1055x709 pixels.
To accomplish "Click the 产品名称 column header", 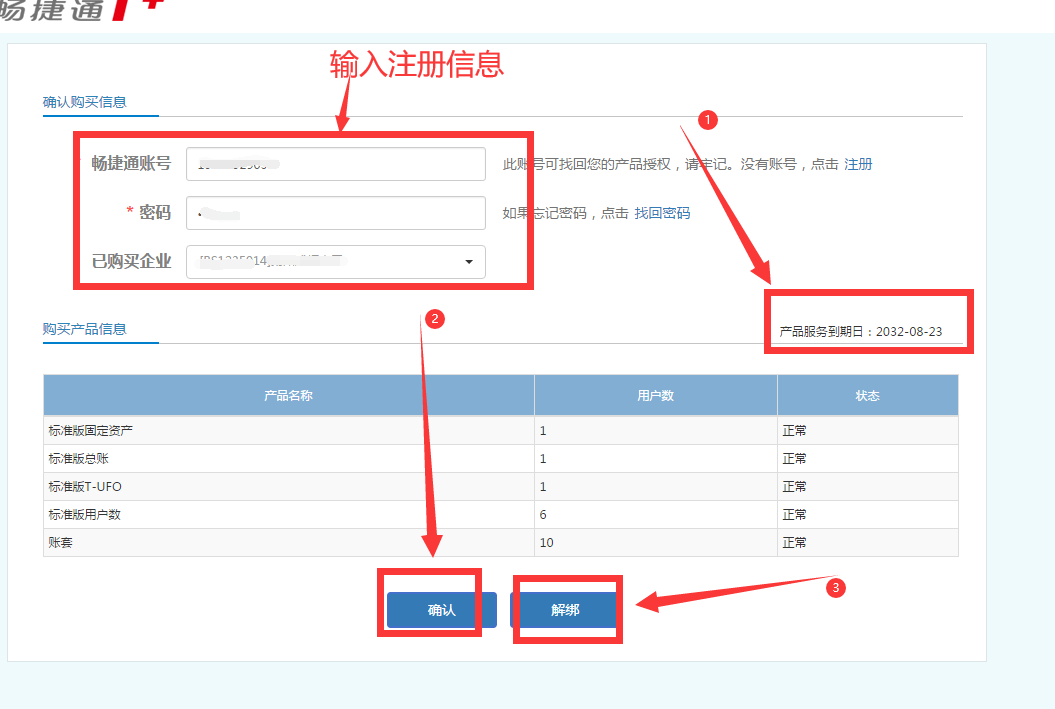I will point(289,396).
